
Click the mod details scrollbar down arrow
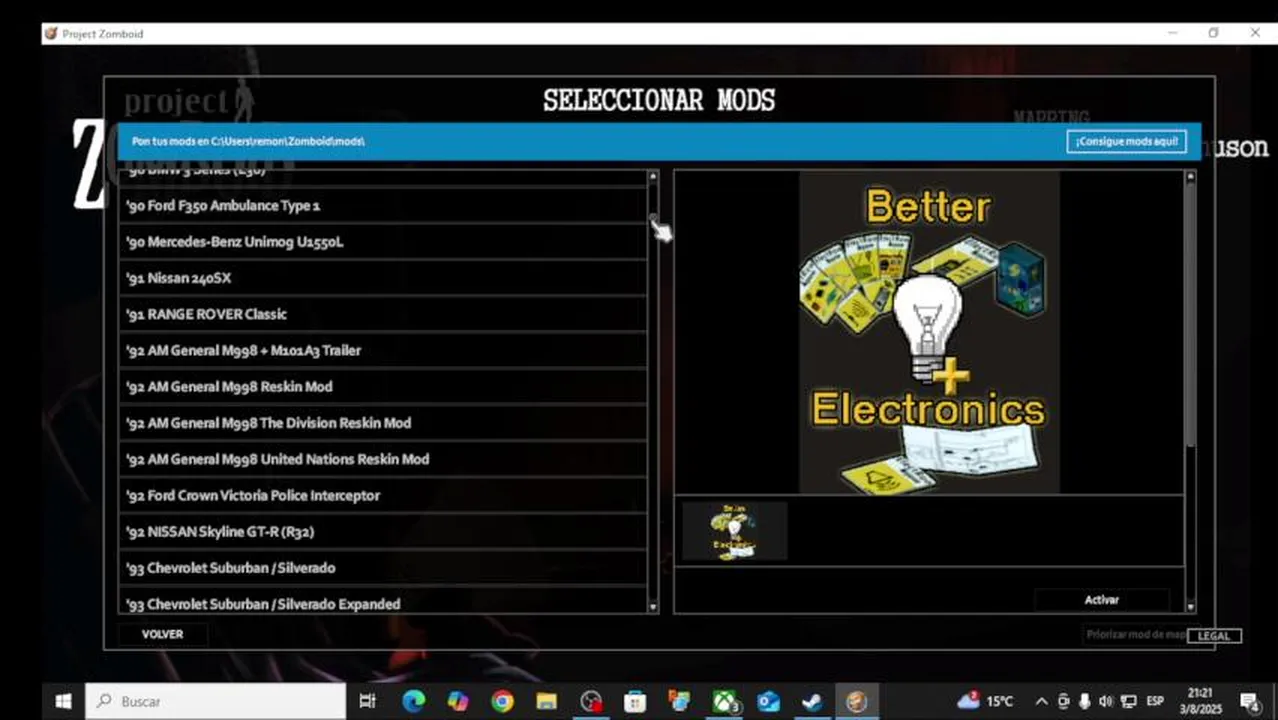(x=1190, y=606)
